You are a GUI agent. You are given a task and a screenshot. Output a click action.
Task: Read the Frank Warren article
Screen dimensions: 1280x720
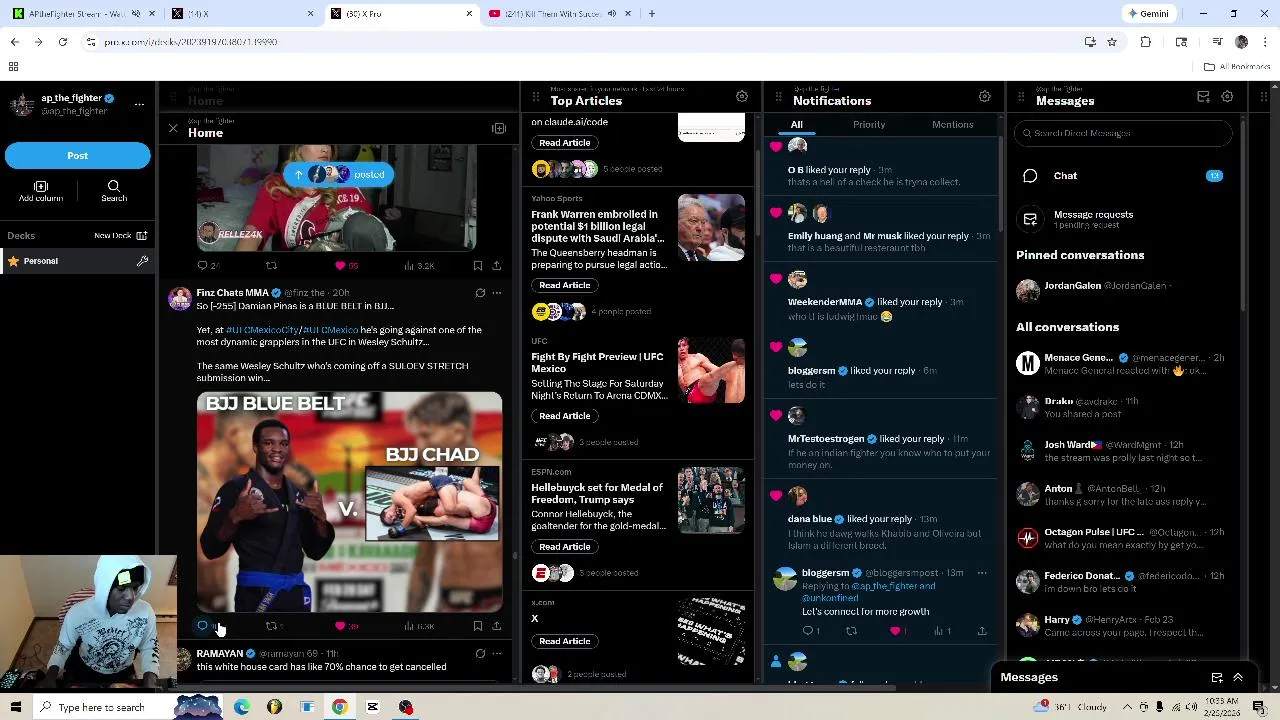(x=564, y=285)
